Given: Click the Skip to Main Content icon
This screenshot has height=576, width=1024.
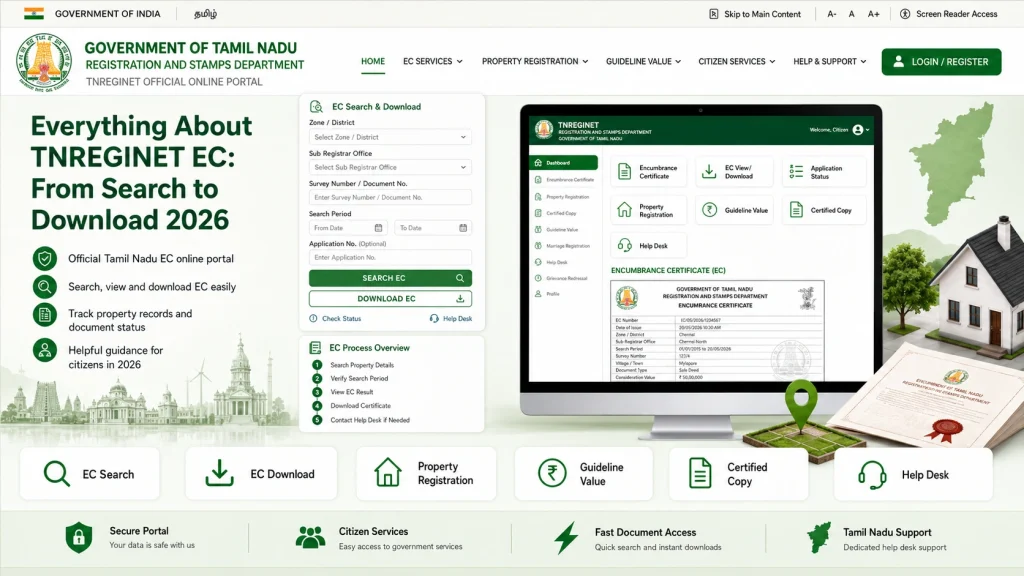Looking at the screenshot, I should click(x=714, y=14).
